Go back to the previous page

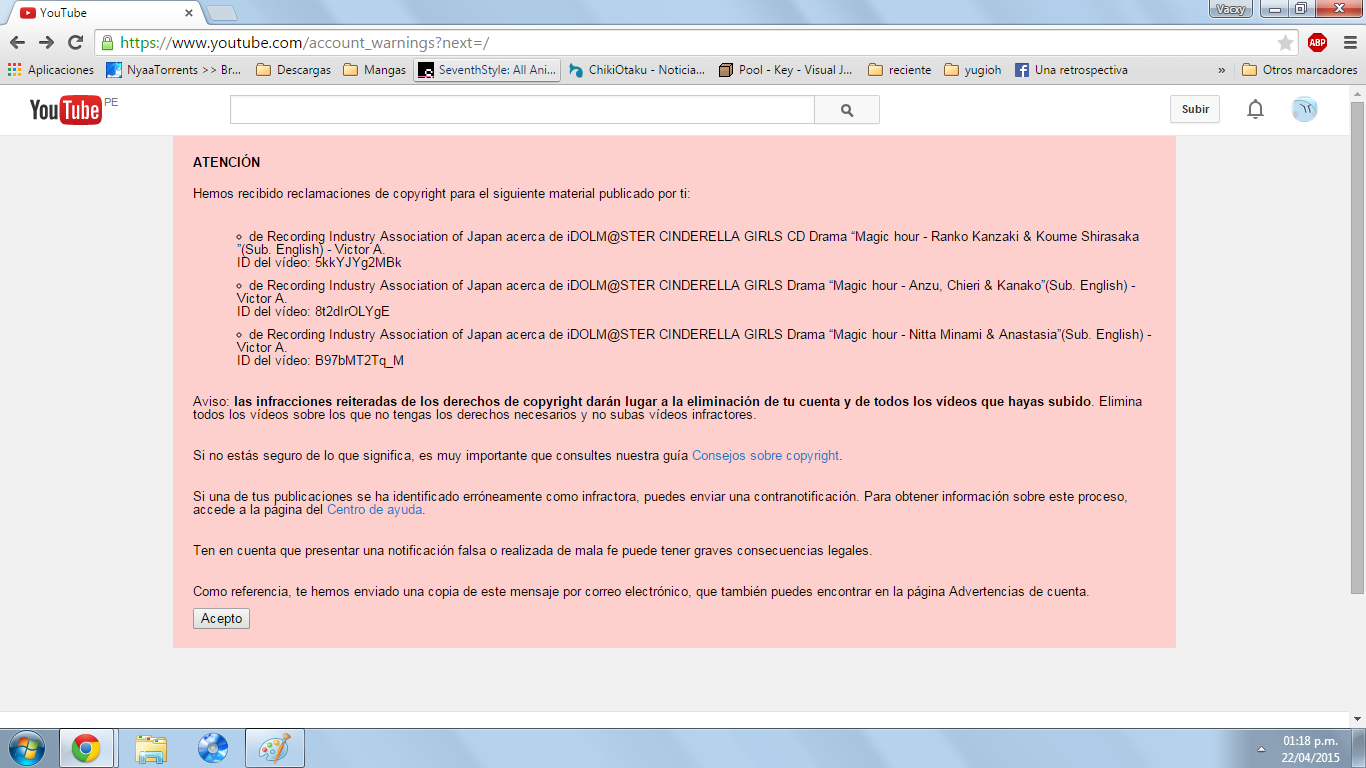click(17, 42)
